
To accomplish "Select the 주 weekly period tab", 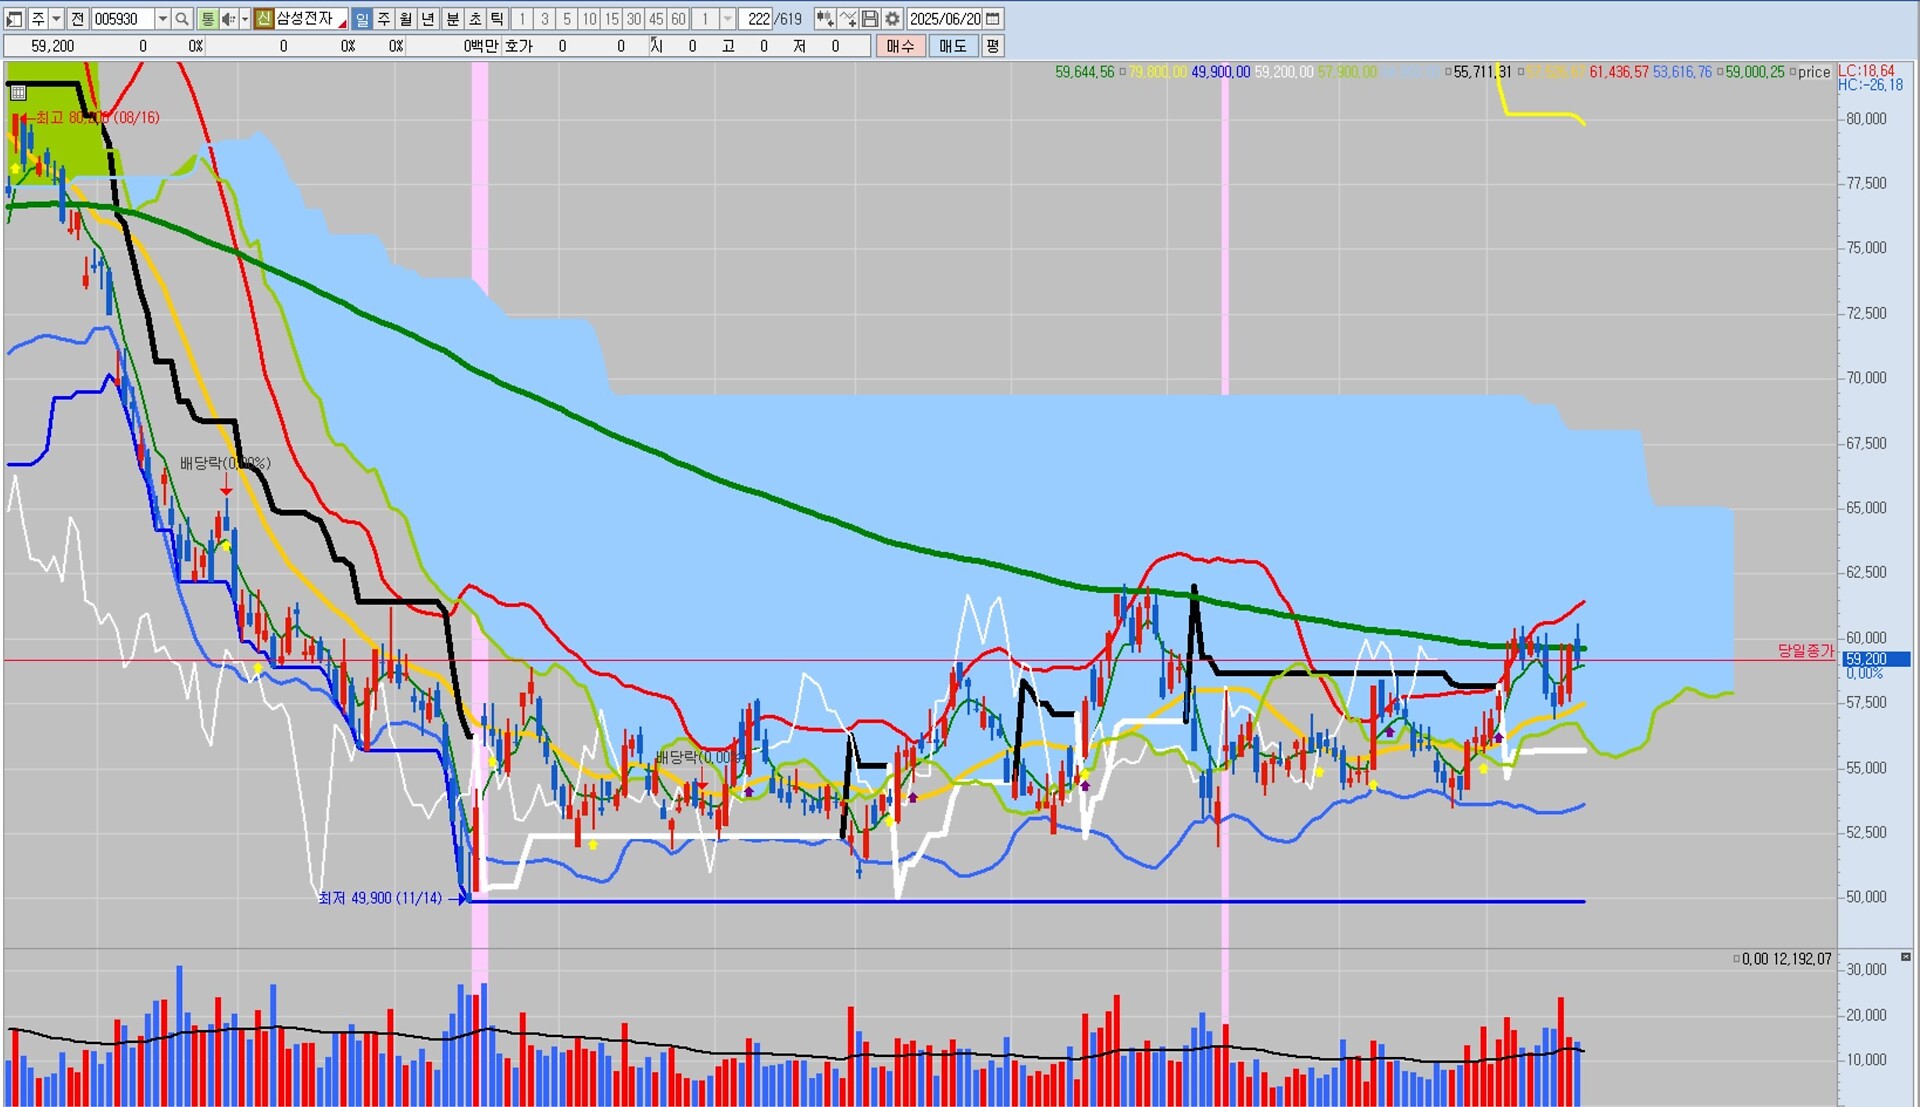I will tap(384, 19).
